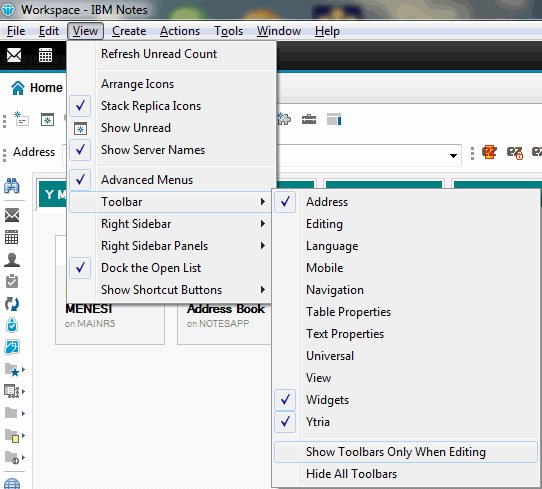Uncheck the Address toolbar
Screen dimensions: 542x489
406,202
